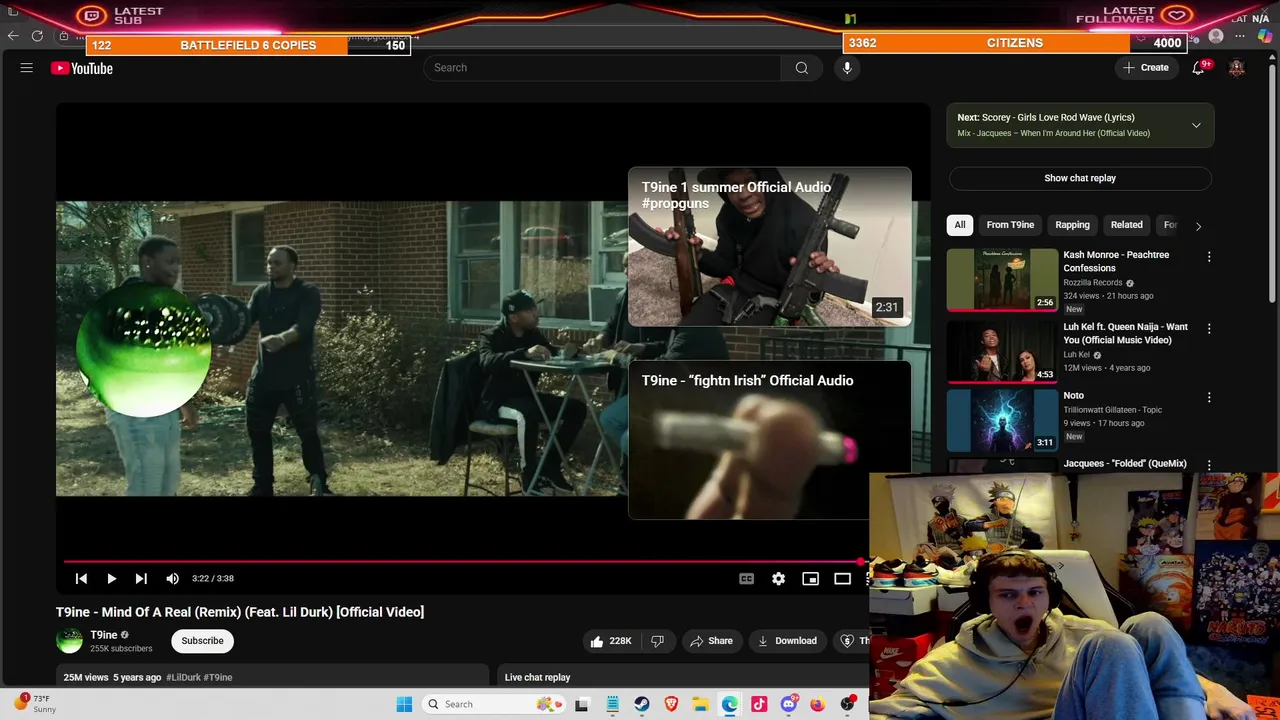Open the T9ine channel name link

point(104,635)
